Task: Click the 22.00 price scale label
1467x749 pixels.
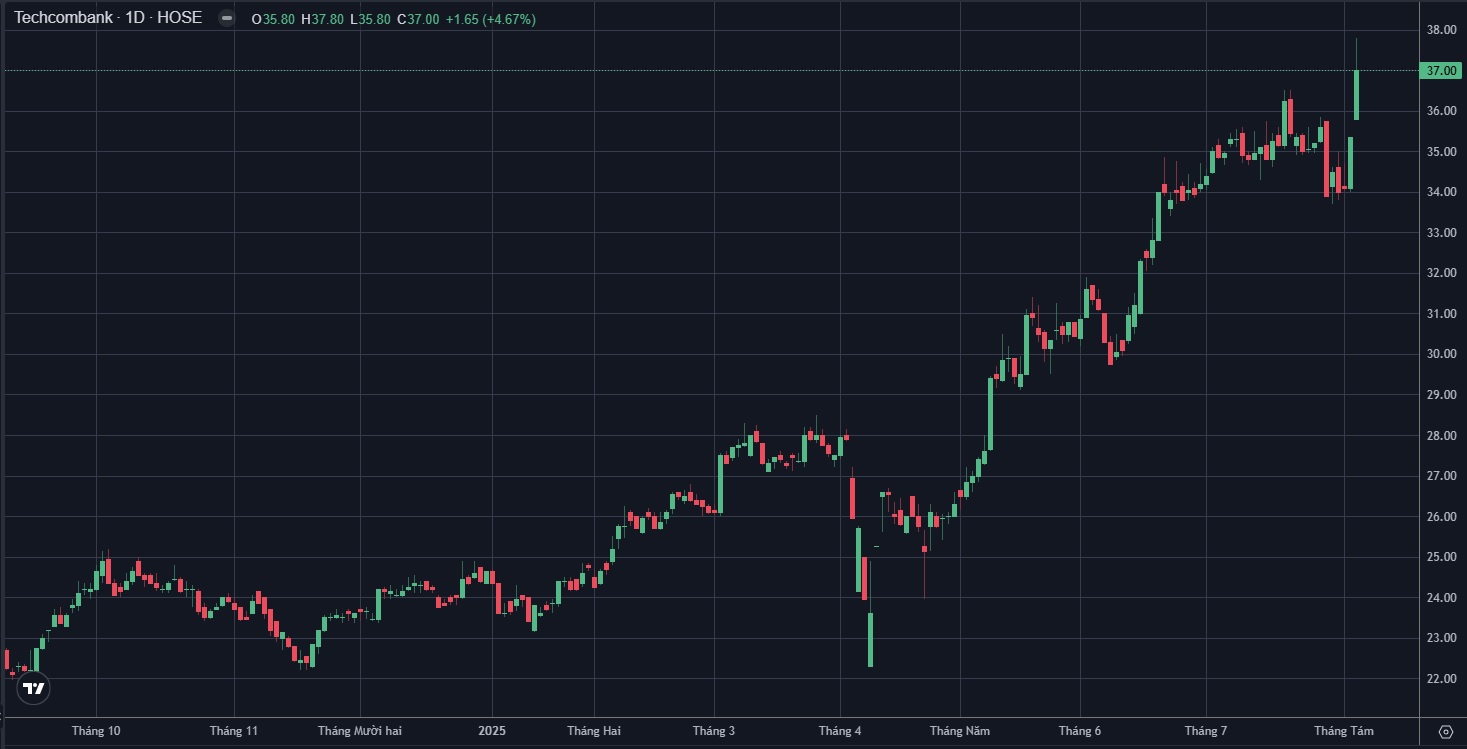Action: pyautogui.click(x=1440, y=679)
